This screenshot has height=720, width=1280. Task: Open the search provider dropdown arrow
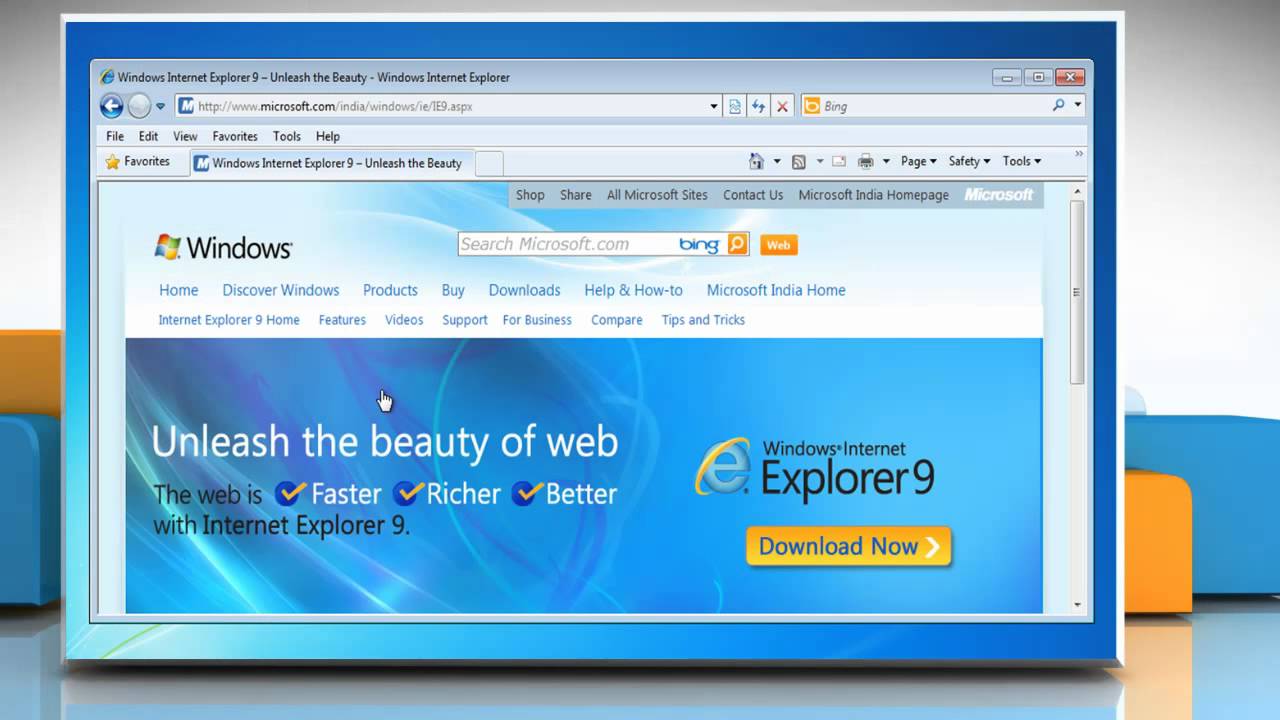coord(1078,105)
